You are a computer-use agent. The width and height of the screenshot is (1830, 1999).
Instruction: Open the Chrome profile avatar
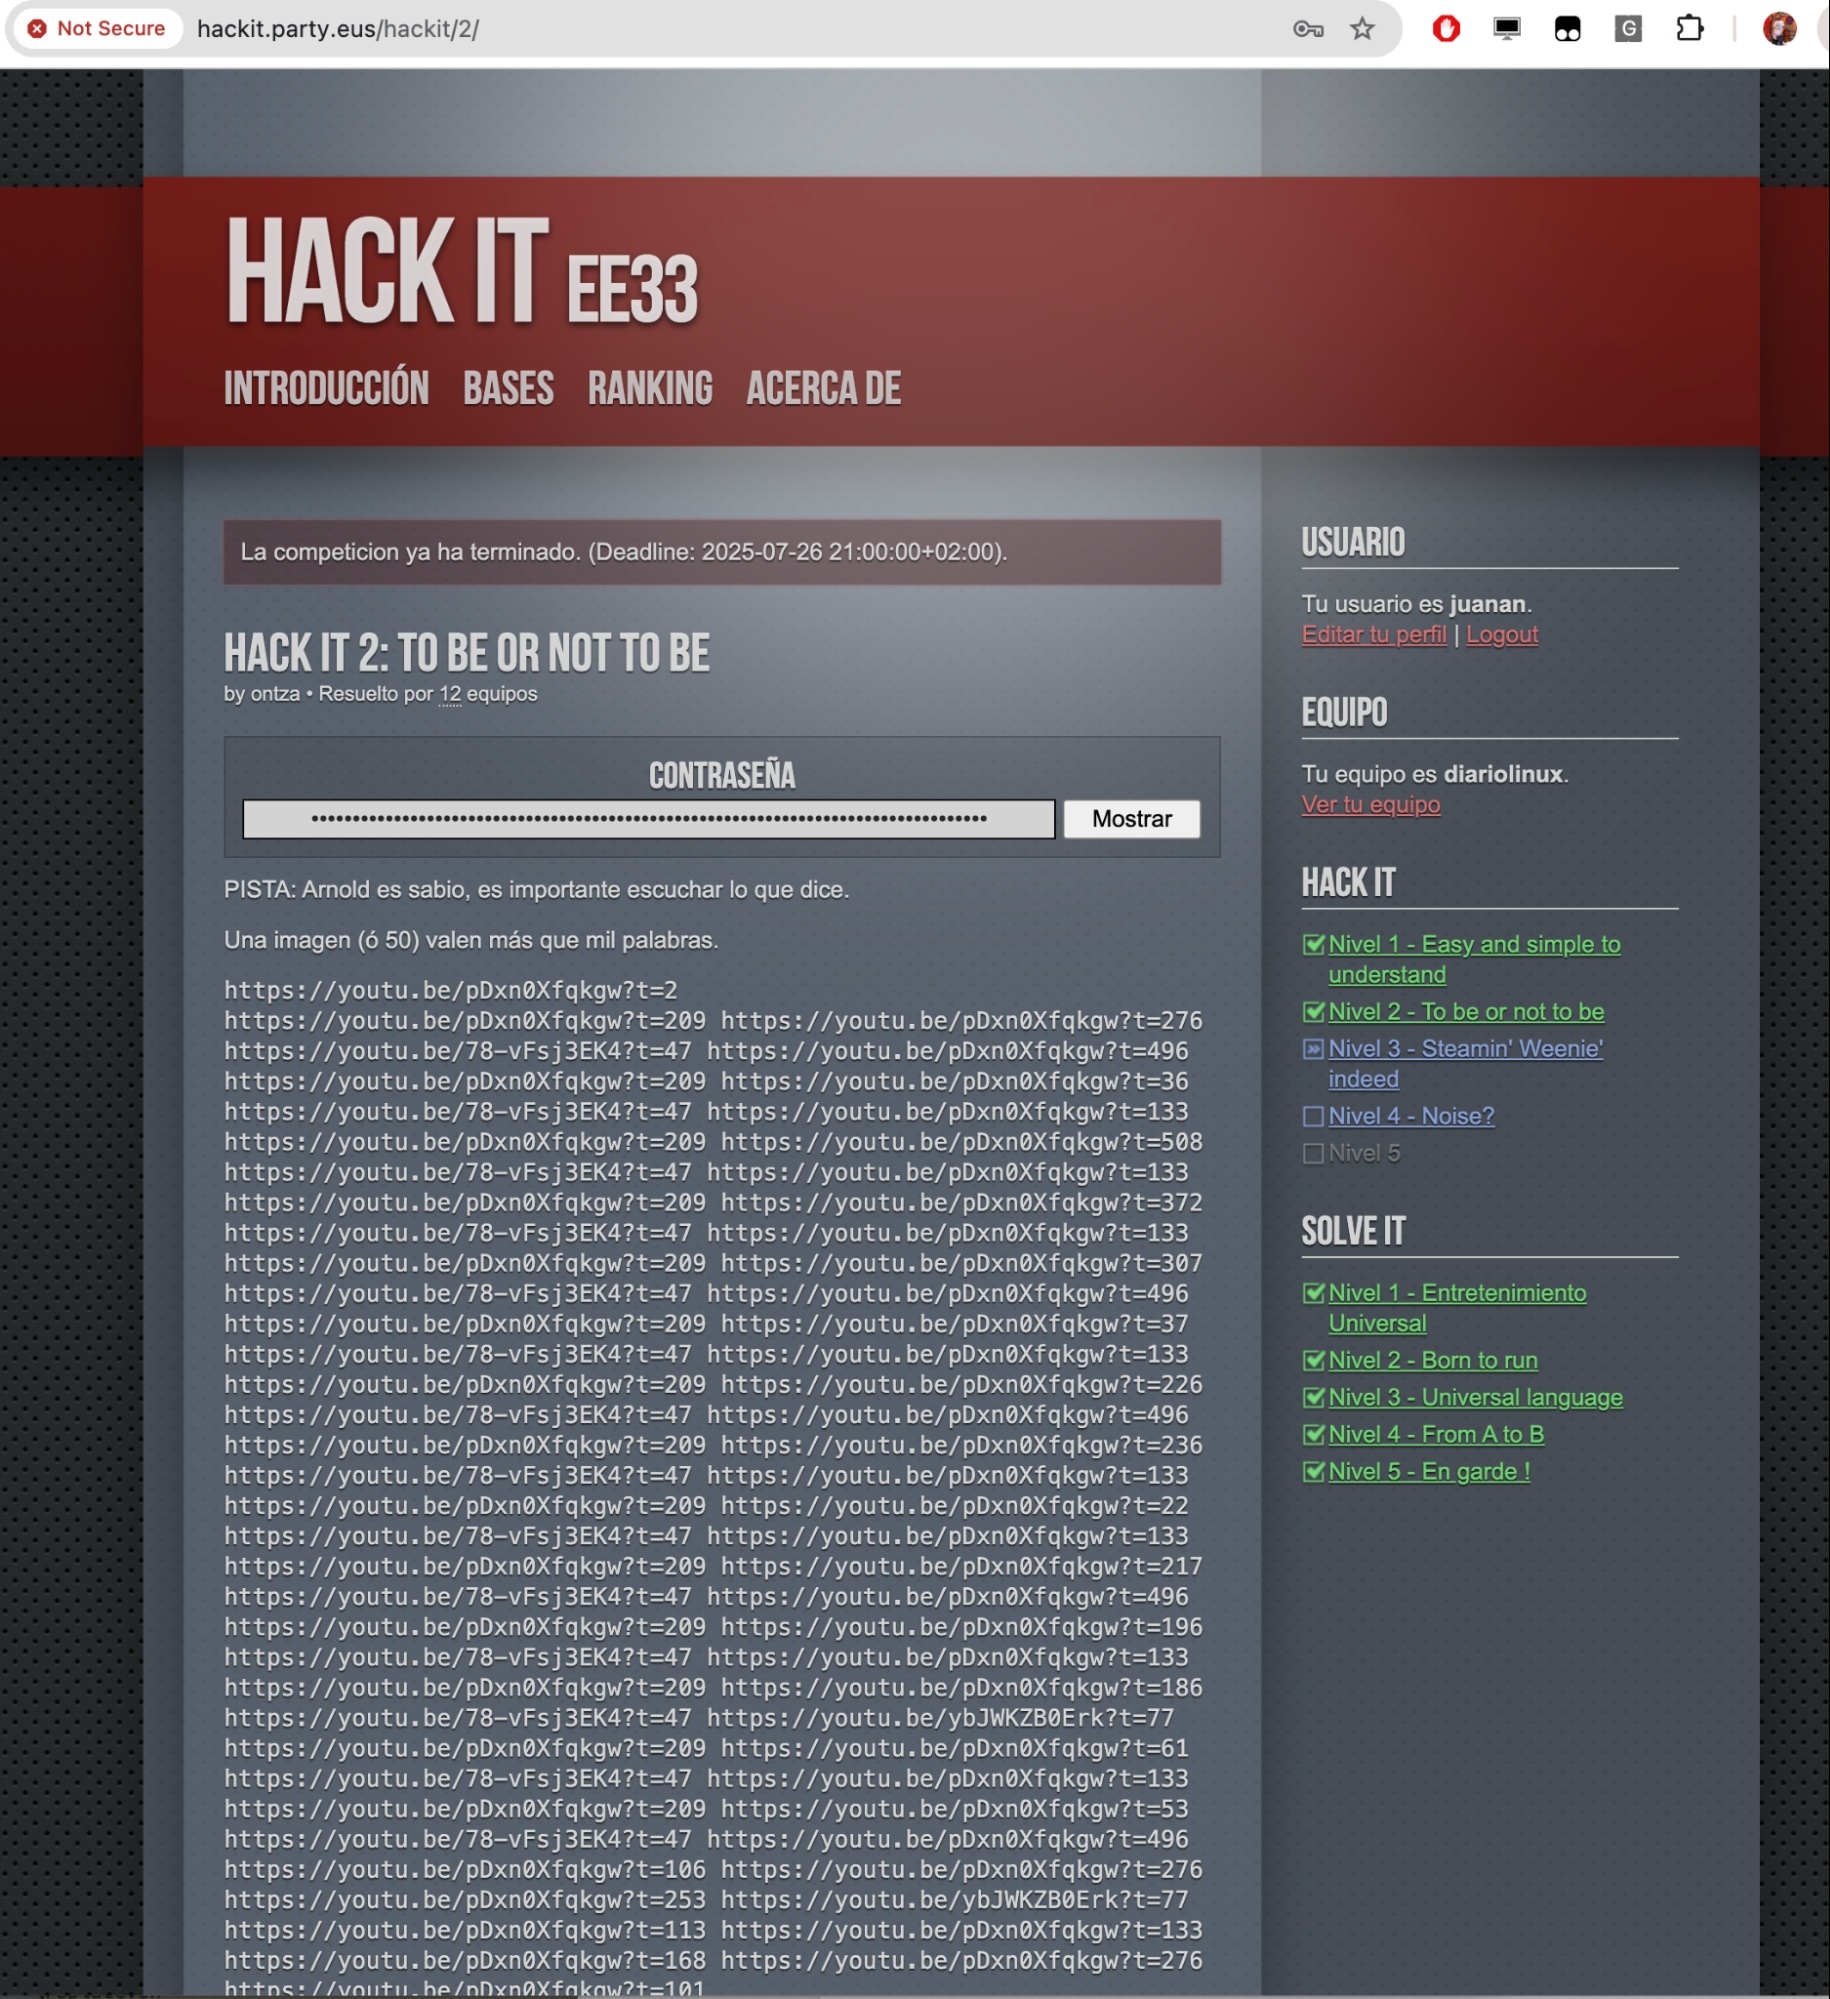[1780, 29]
